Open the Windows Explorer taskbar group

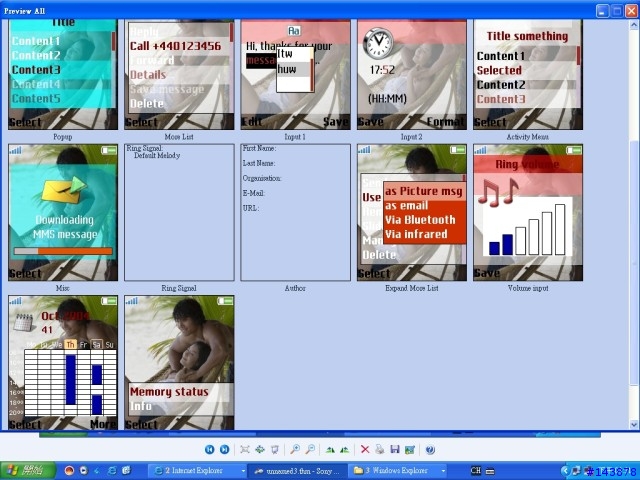coord(397,471)
